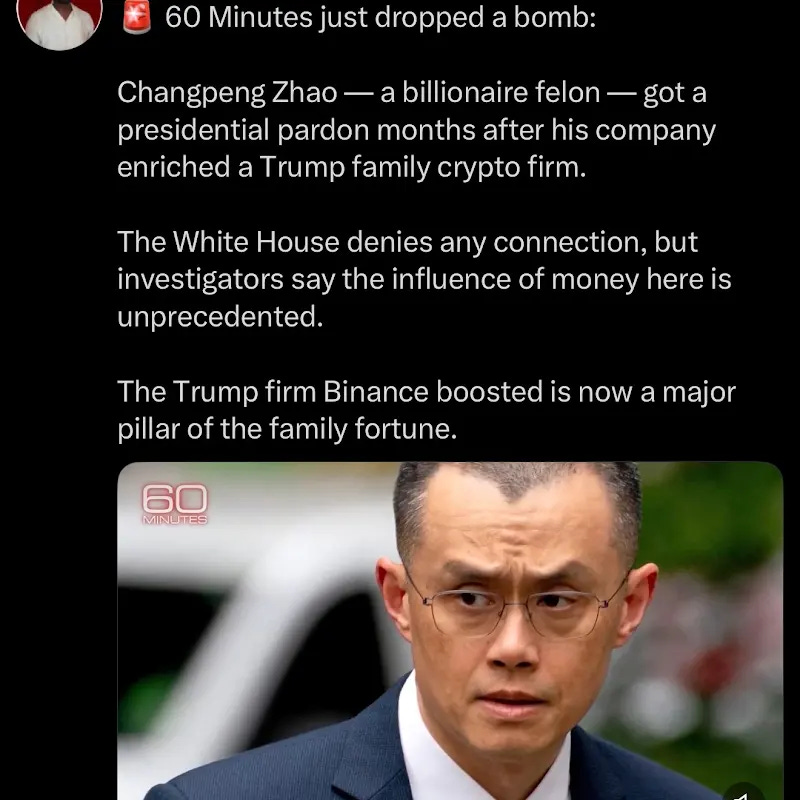Screen dimensions: 800x800
Task: Click 'The White House denies any connection'
Action: click(383, 242)
